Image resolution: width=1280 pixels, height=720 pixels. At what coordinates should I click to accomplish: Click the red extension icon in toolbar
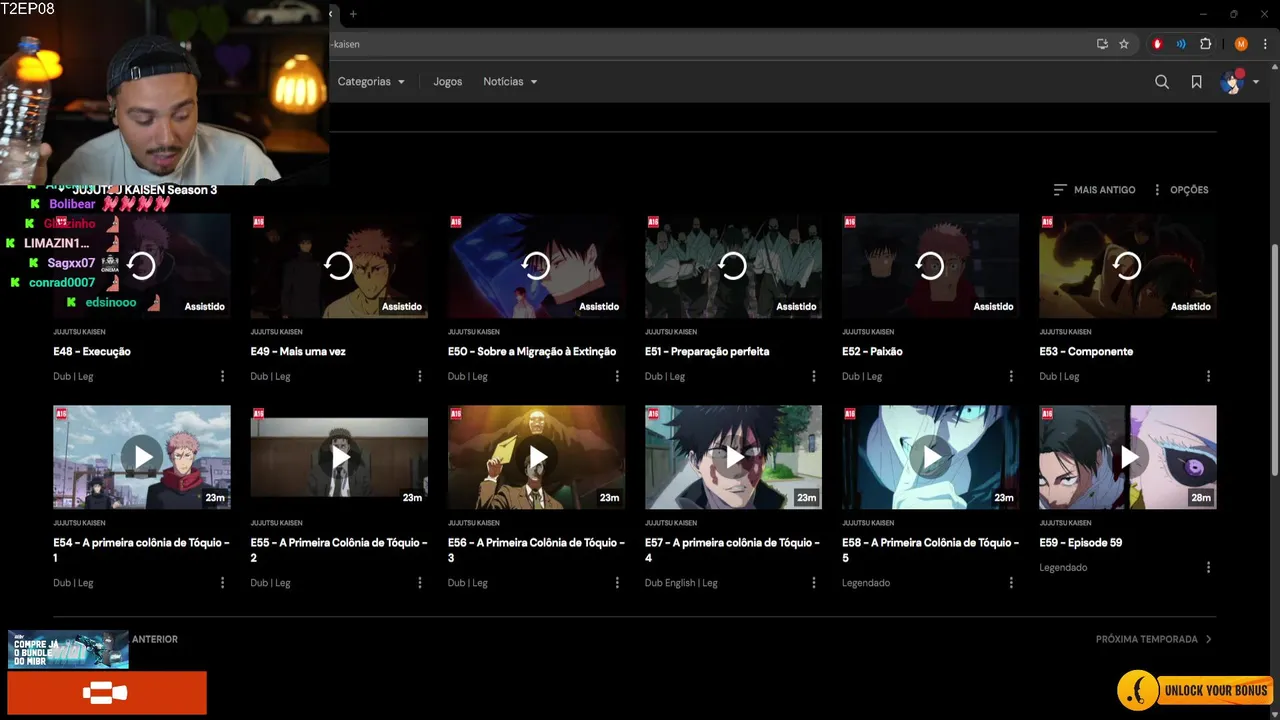coord(1157,44)
